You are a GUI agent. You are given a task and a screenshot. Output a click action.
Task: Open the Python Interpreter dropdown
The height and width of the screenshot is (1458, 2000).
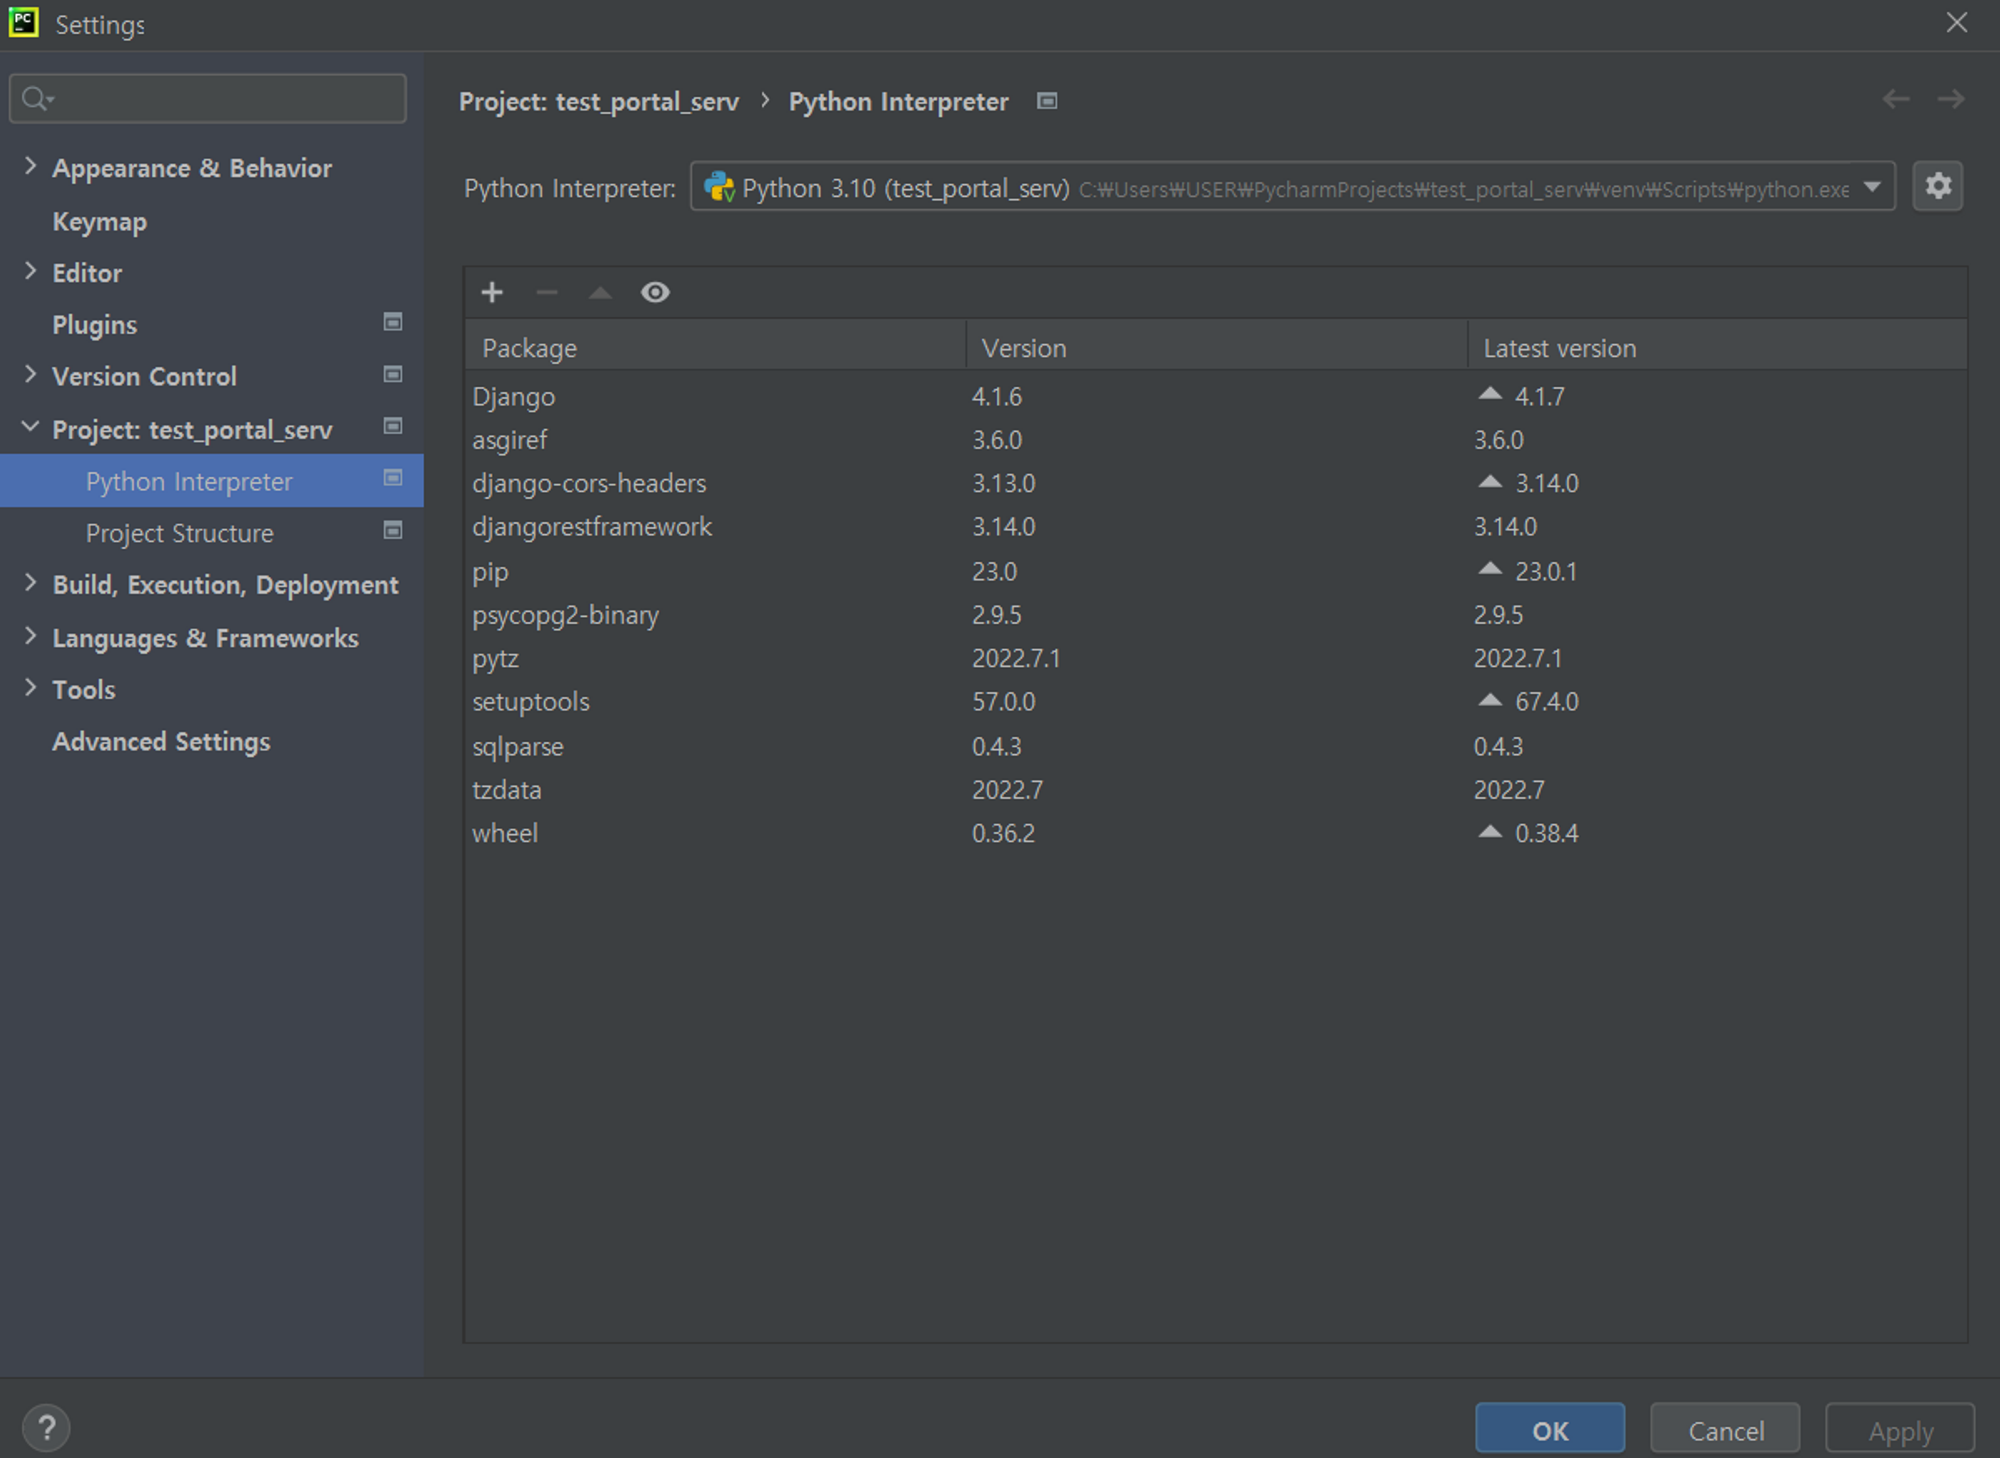point(1872,187)
